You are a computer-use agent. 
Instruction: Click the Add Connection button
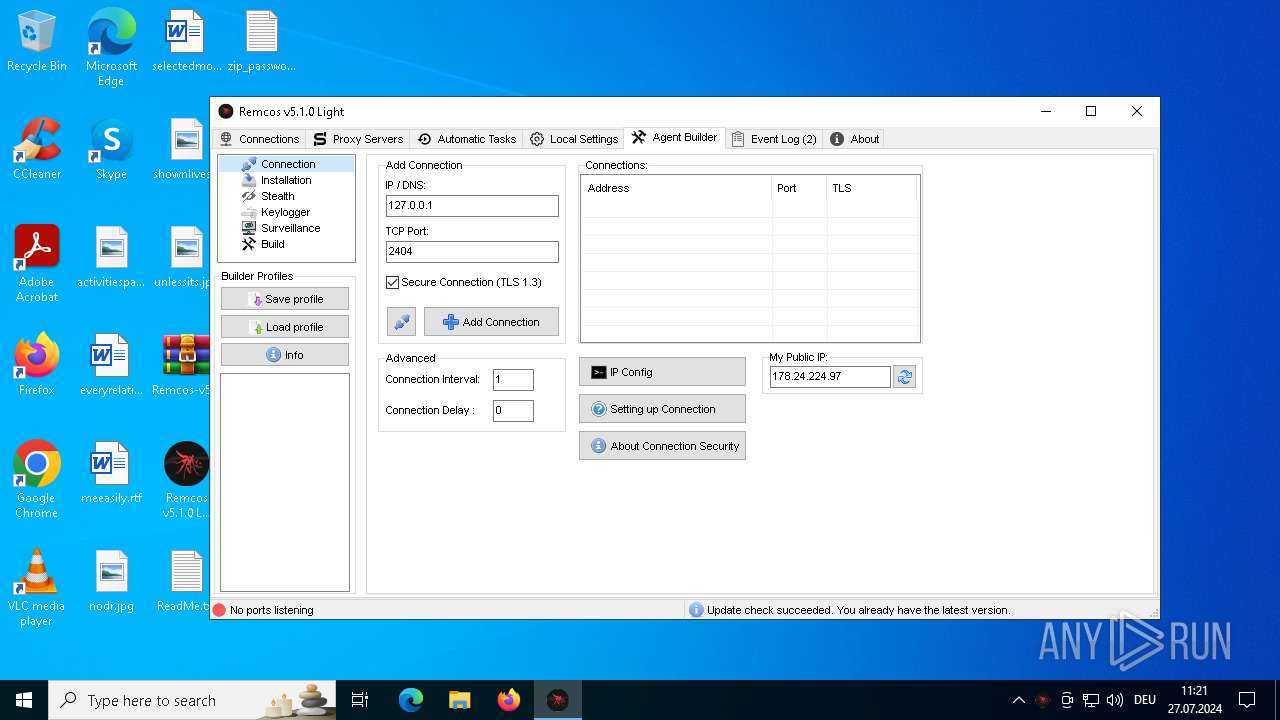click(491, 322)
